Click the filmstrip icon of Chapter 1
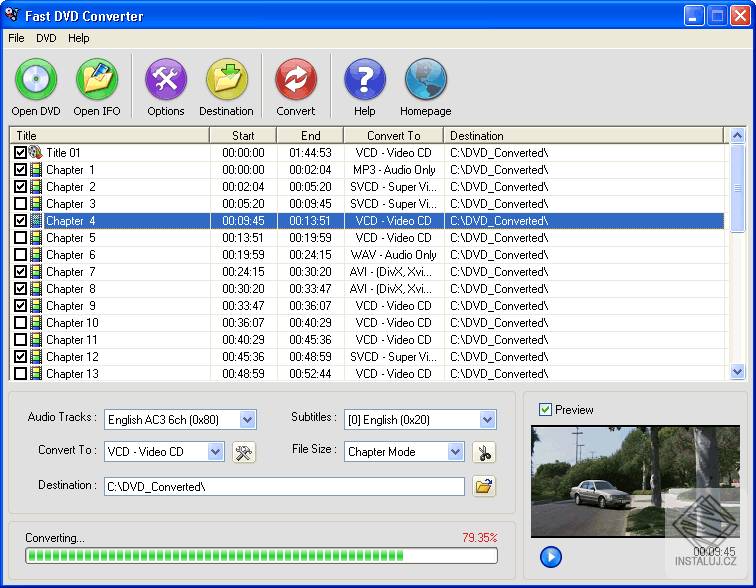Viewport: 756px width, 588px height. pyautogui.click(x=36, y=170)
